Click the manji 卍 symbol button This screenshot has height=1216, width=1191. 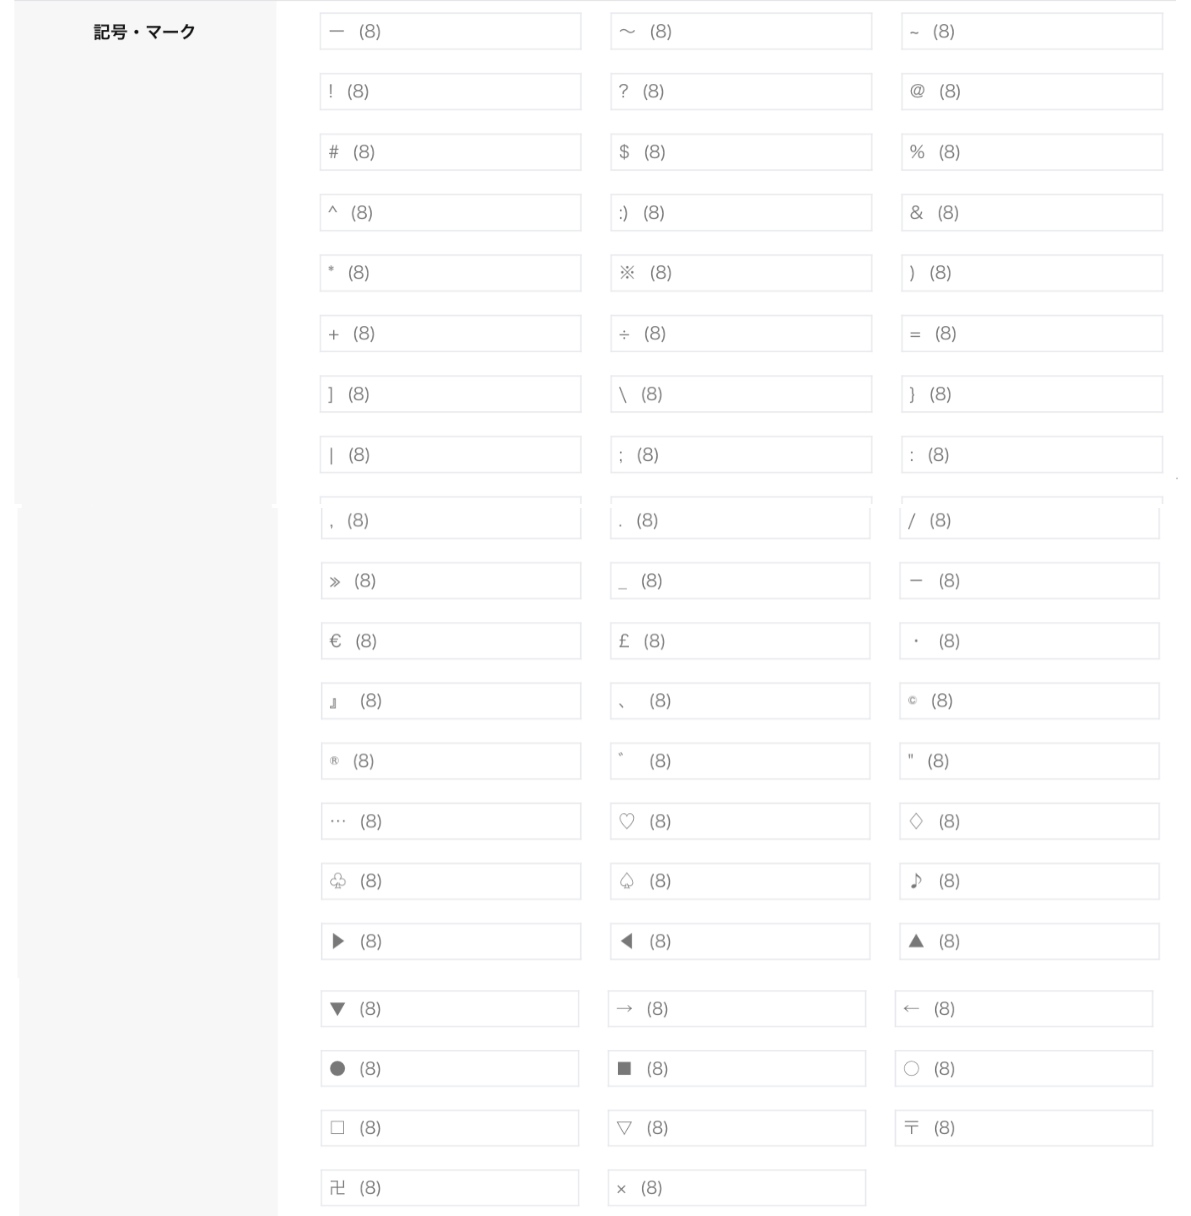(449, 1188)
